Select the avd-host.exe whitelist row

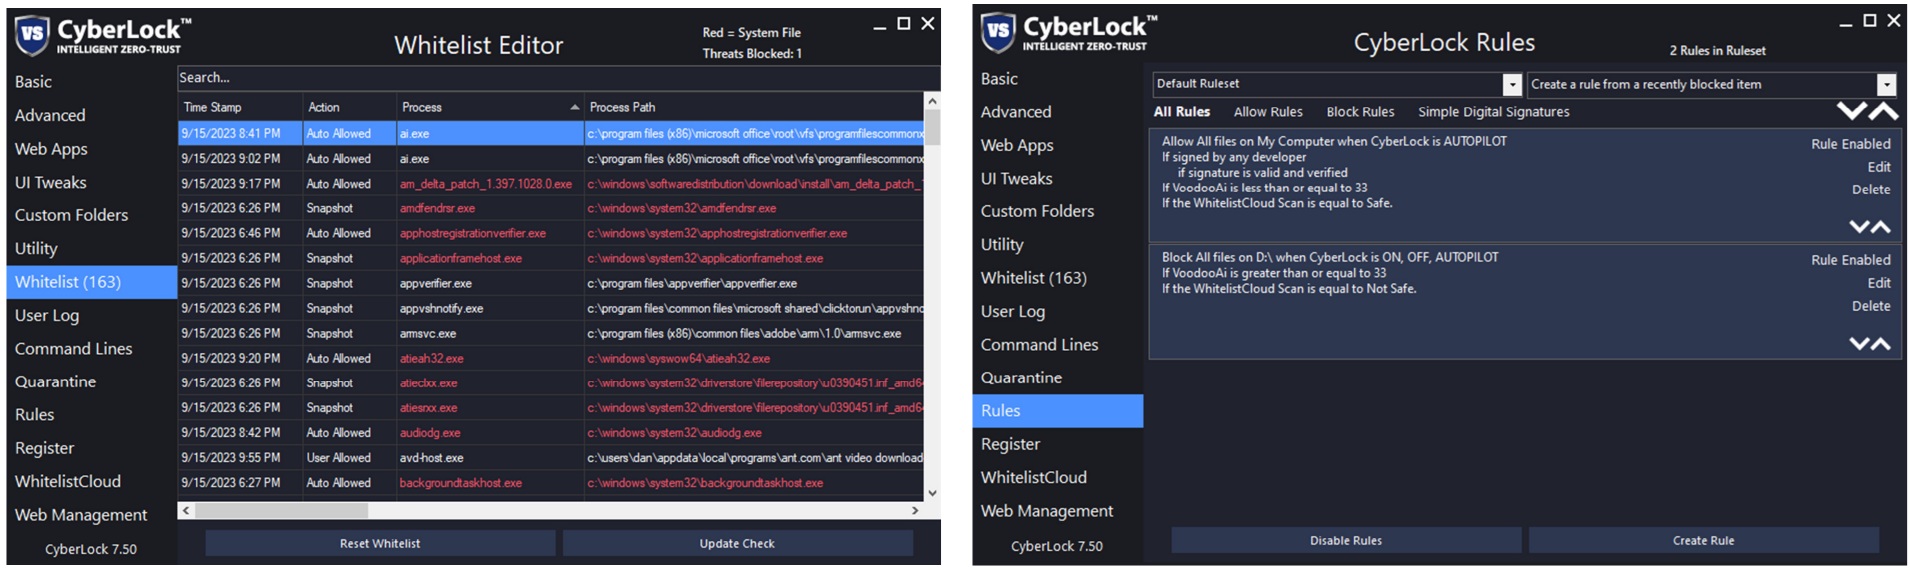coord(551,458)
